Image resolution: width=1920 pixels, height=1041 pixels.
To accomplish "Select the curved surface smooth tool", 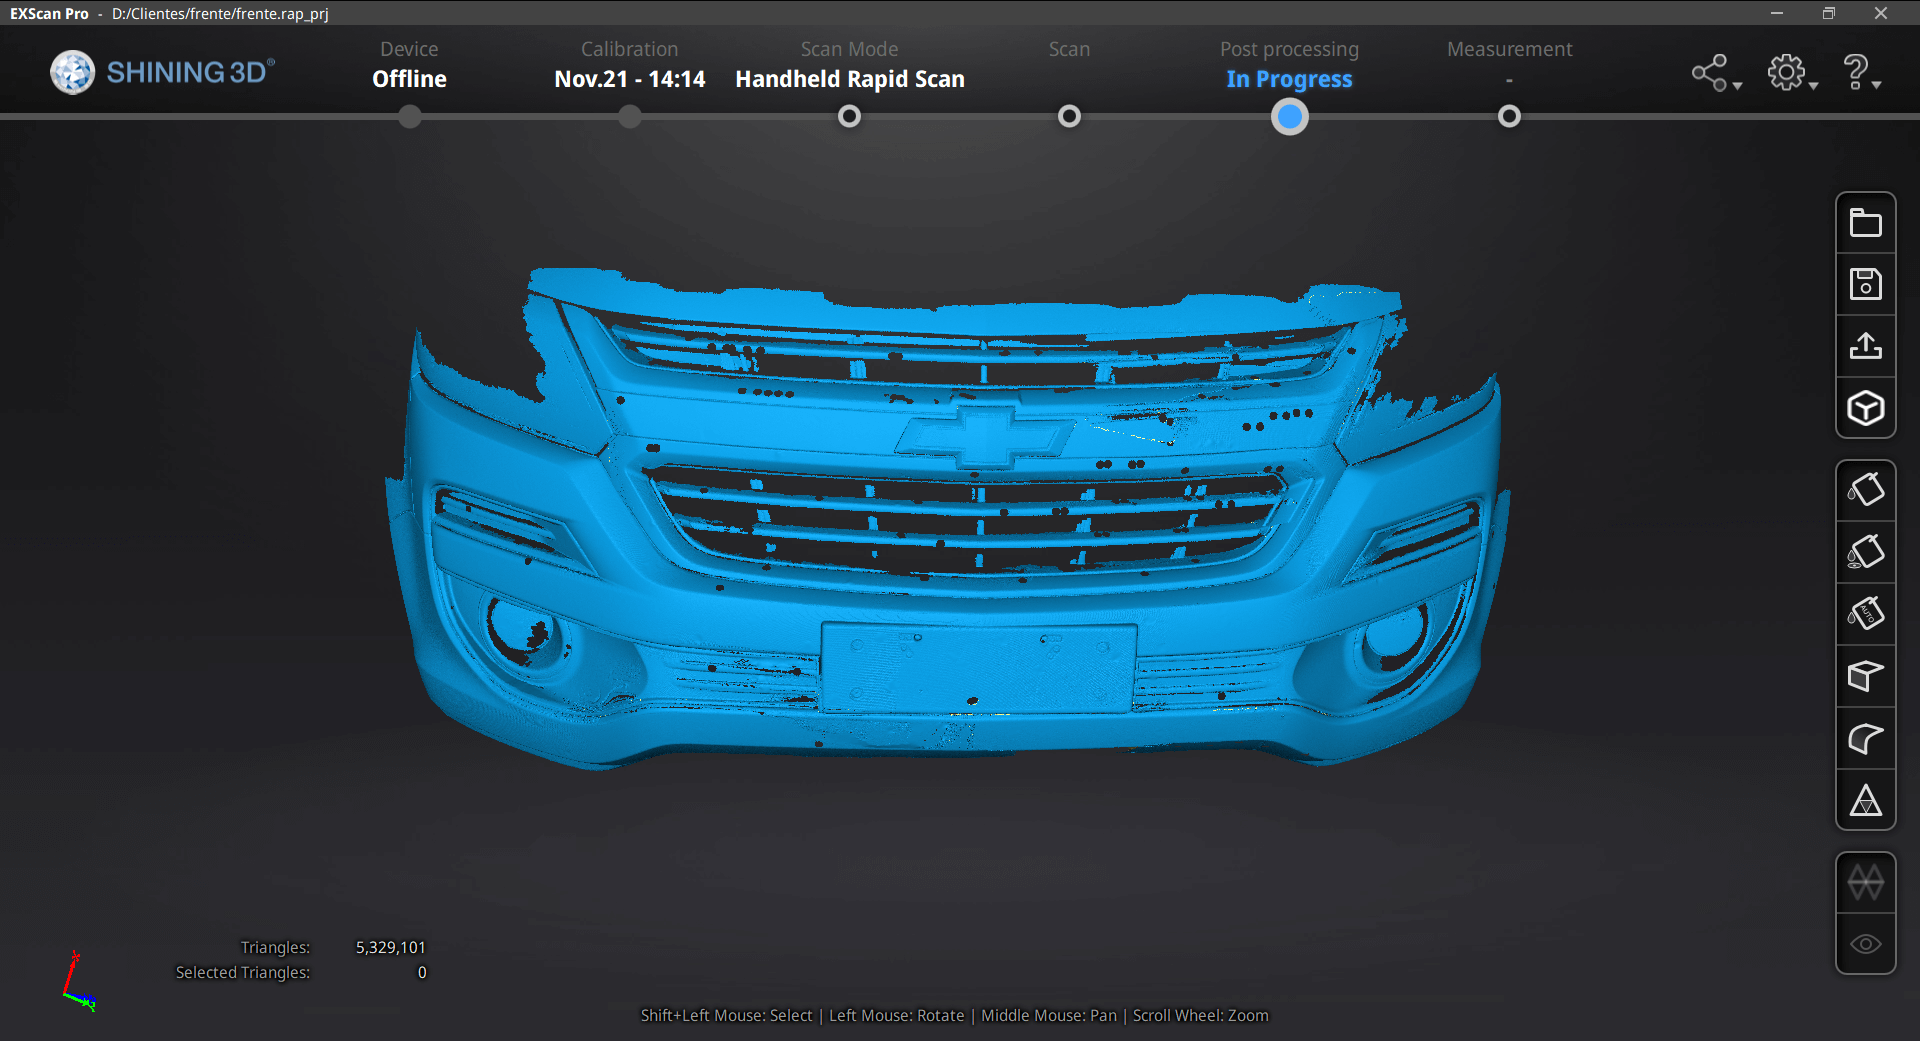I will 1865,738.
